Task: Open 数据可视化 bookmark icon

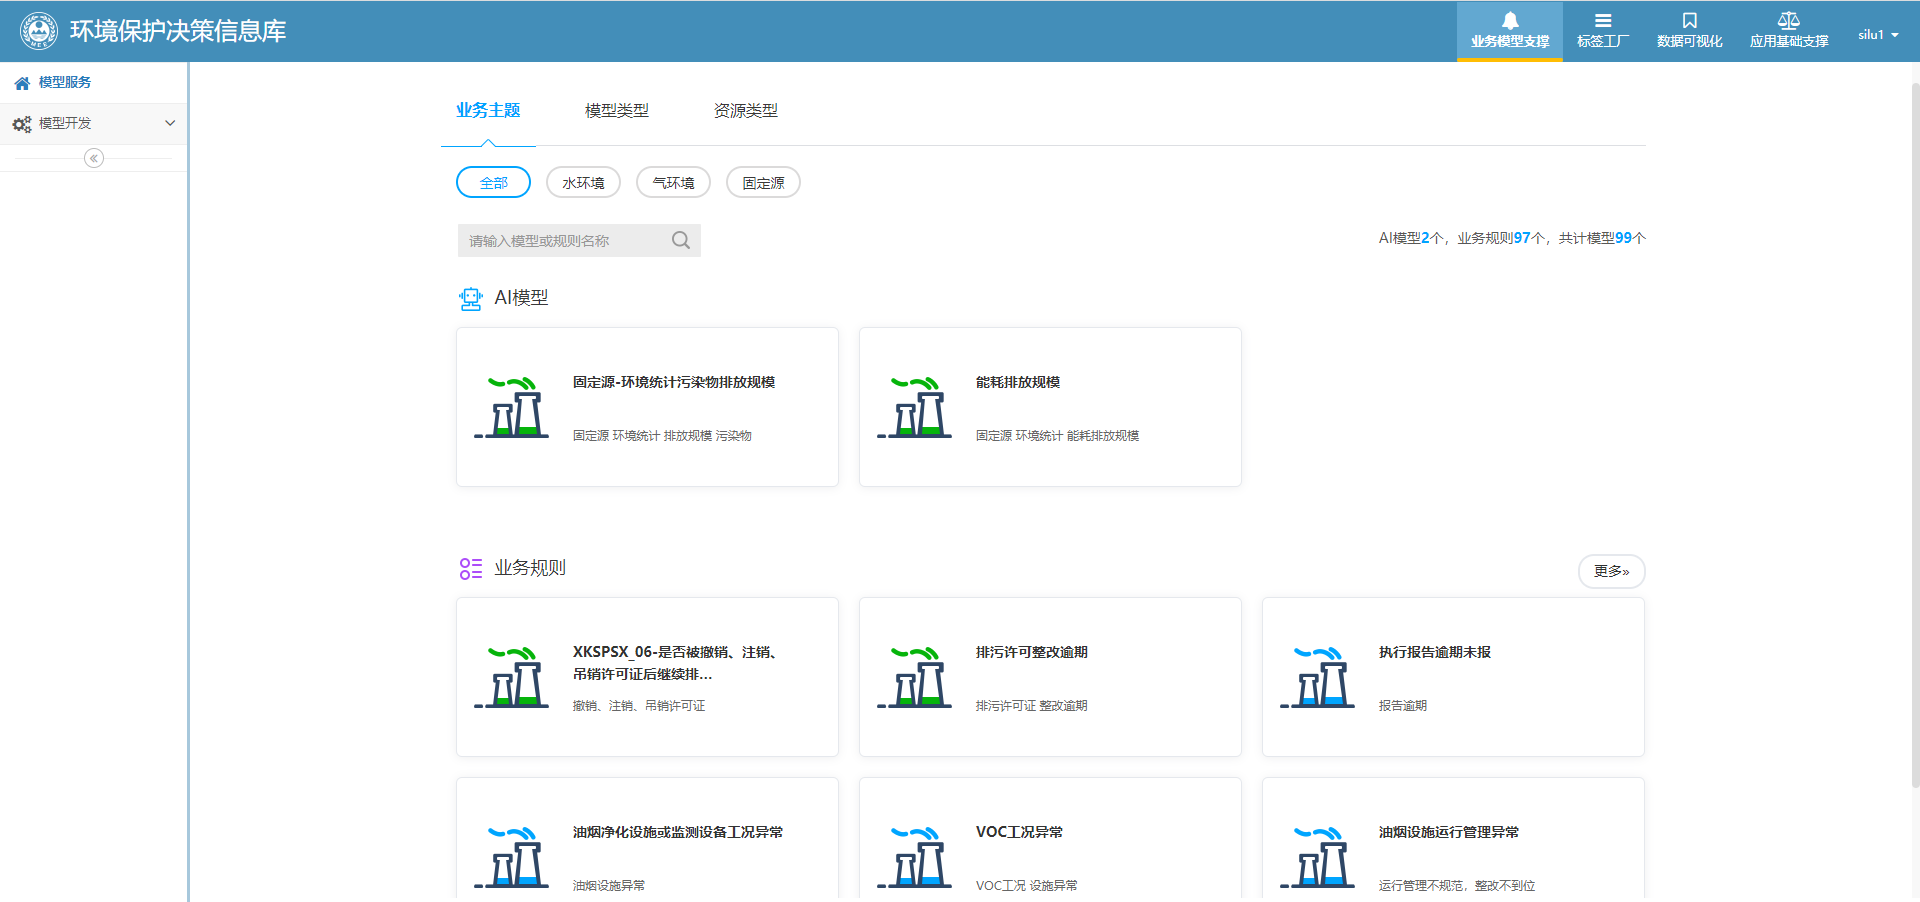Action: pos(1690,21)
